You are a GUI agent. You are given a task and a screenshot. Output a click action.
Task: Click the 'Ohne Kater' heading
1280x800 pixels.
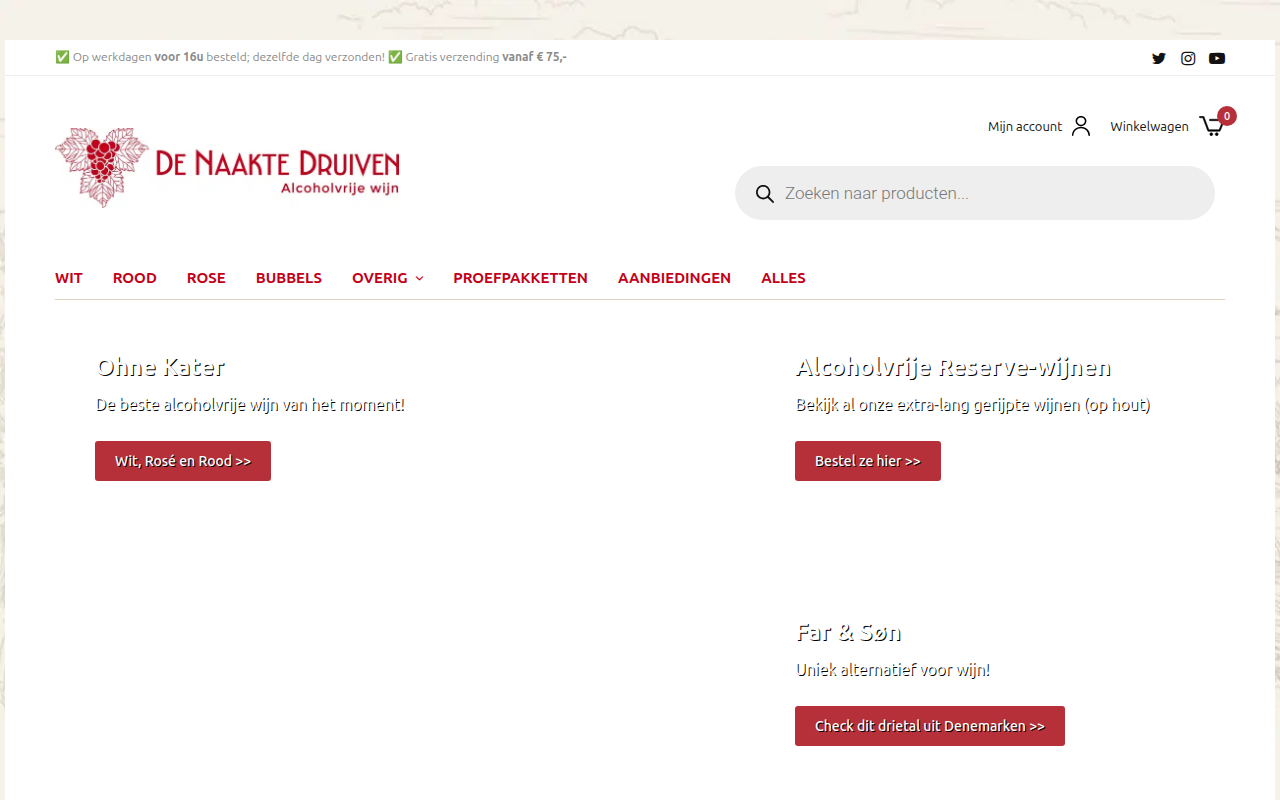coord(160,367)
